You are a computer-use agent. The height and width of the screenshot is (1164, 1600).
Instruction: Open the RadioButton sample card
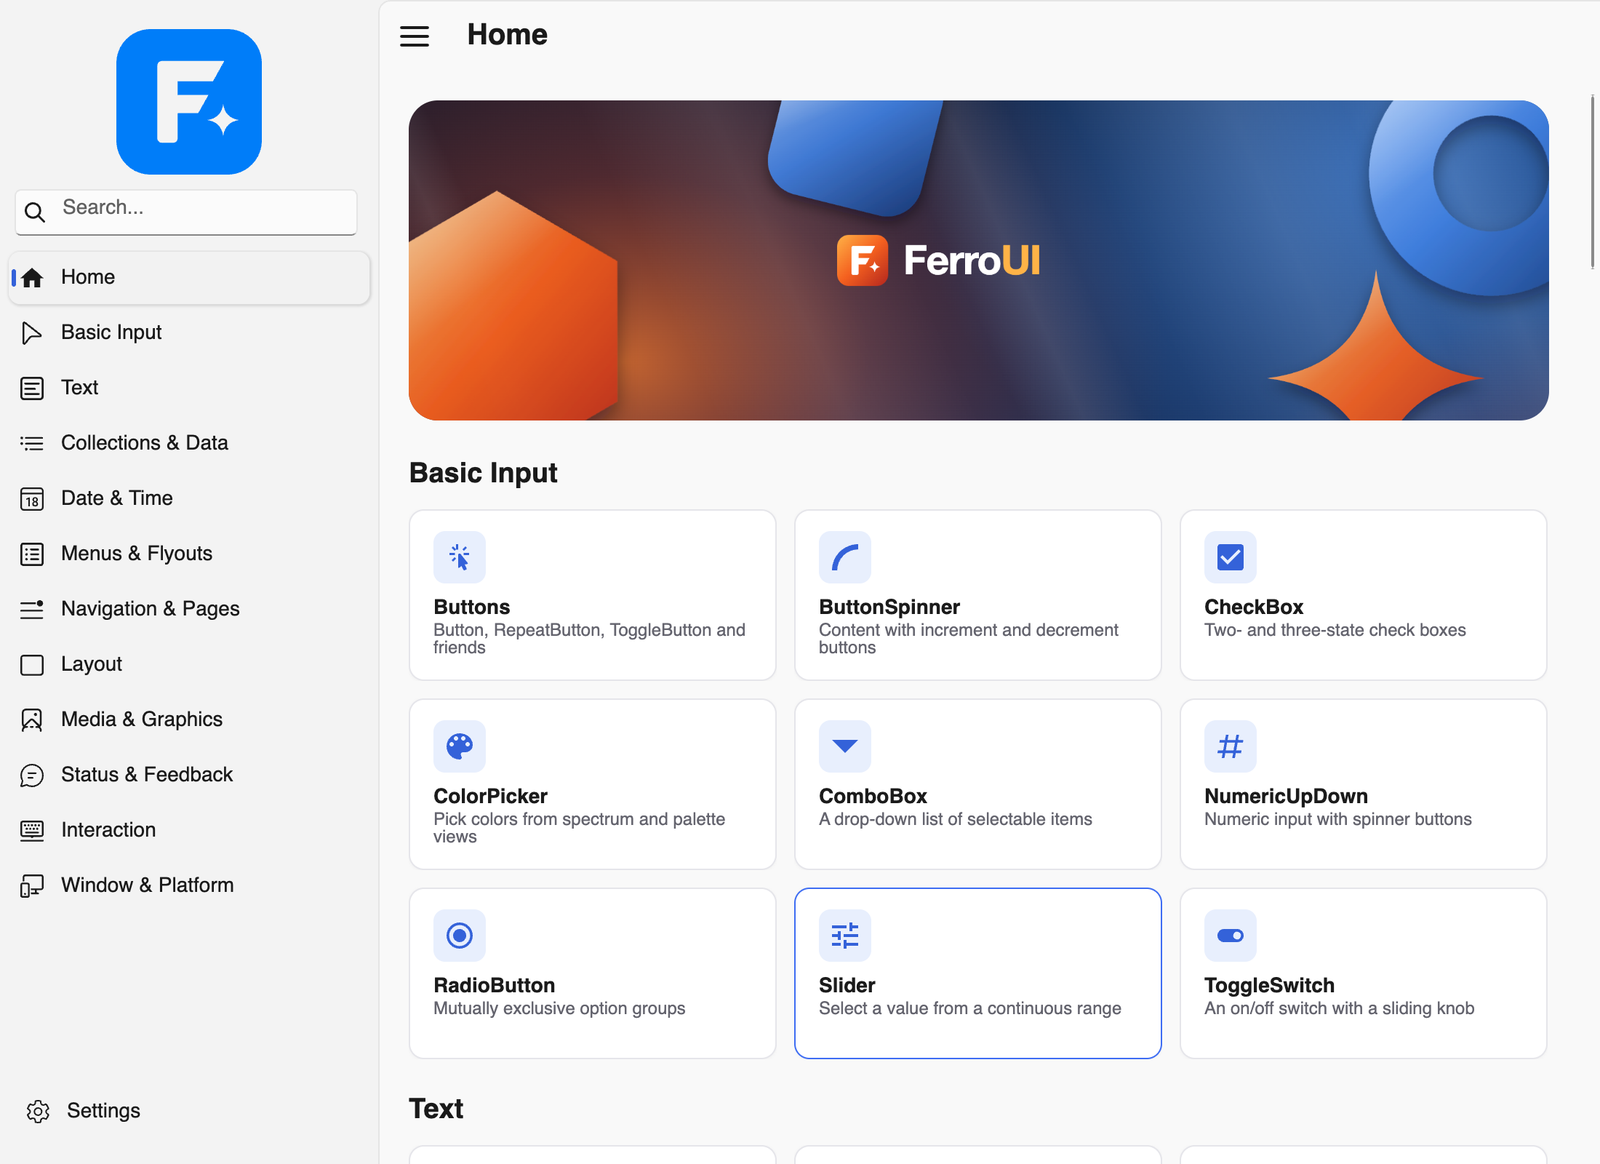[x=592, y=973]
